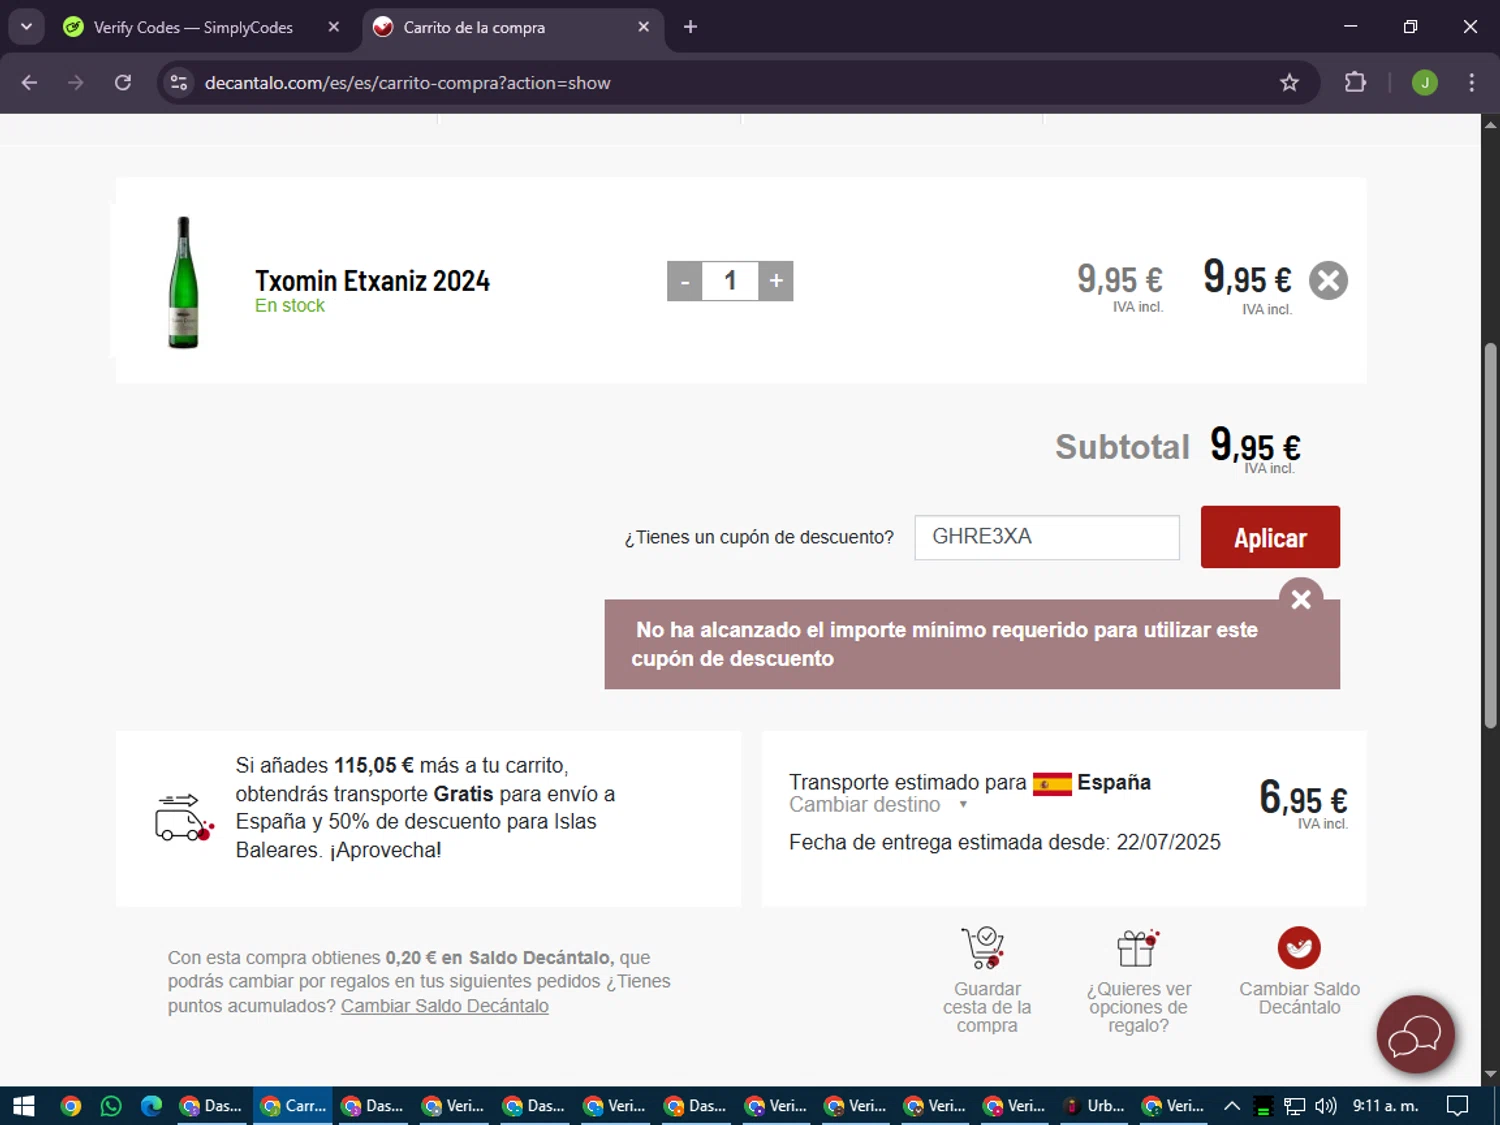Click Guardar cesta de la compra text
The height and width of the screenshot is (1125, 1500).
point(987,1007)
